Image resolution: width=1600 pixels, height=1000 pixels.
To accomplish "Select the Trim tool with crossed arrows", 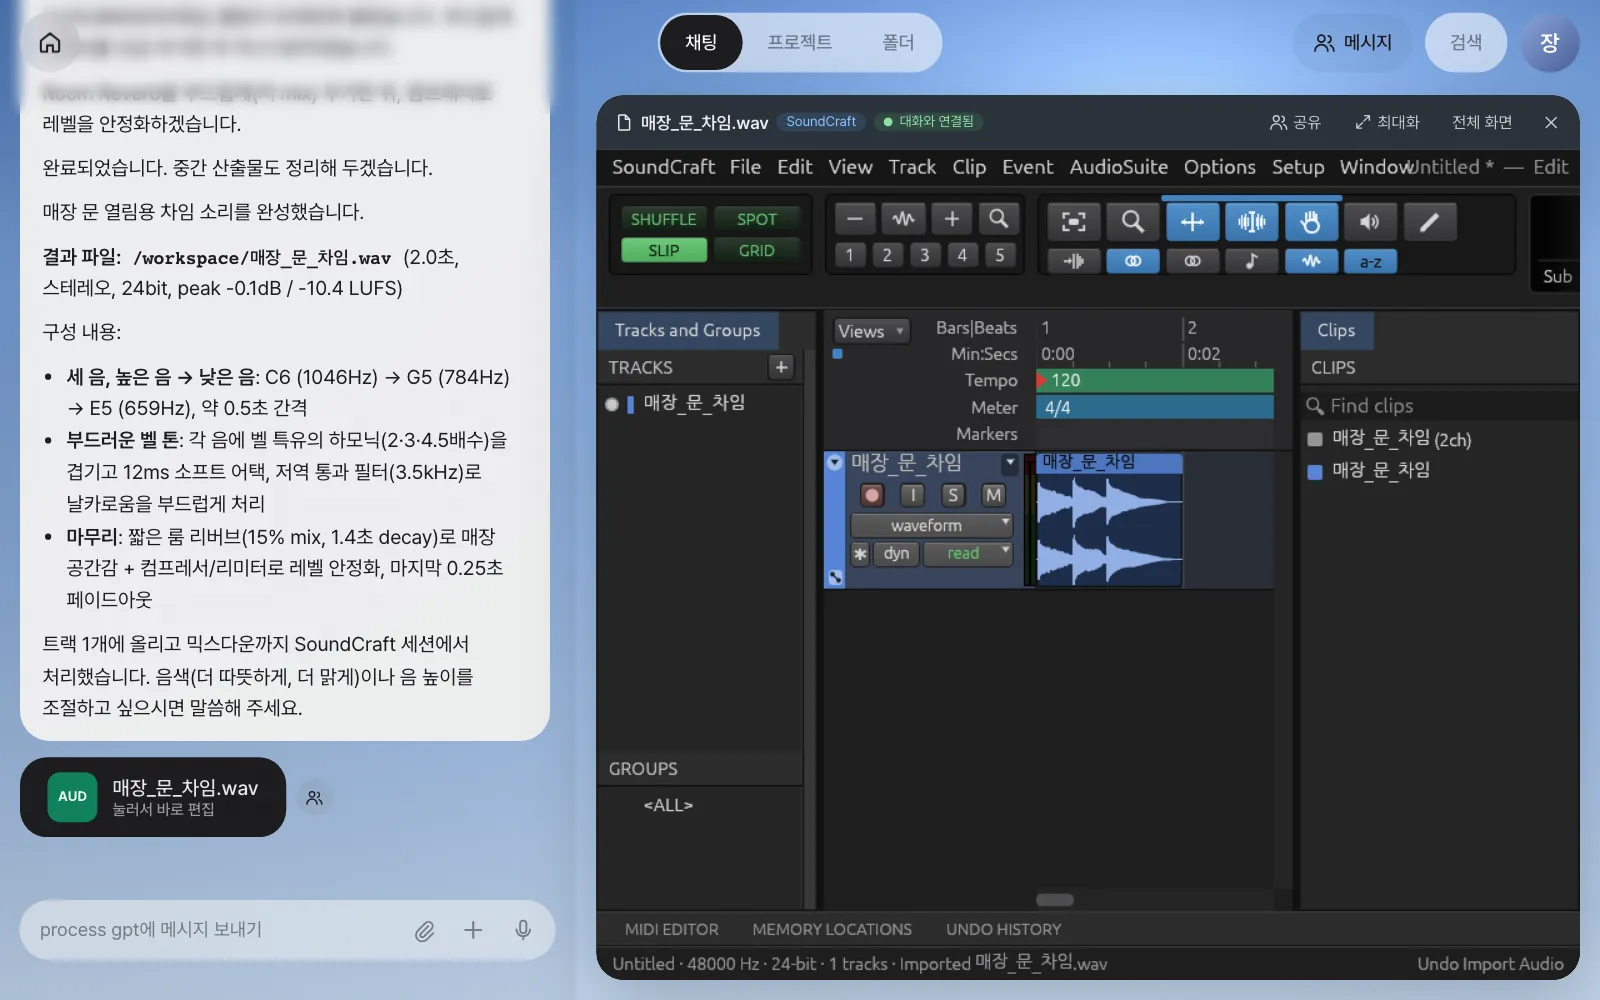I will (x=1192, y=222).
